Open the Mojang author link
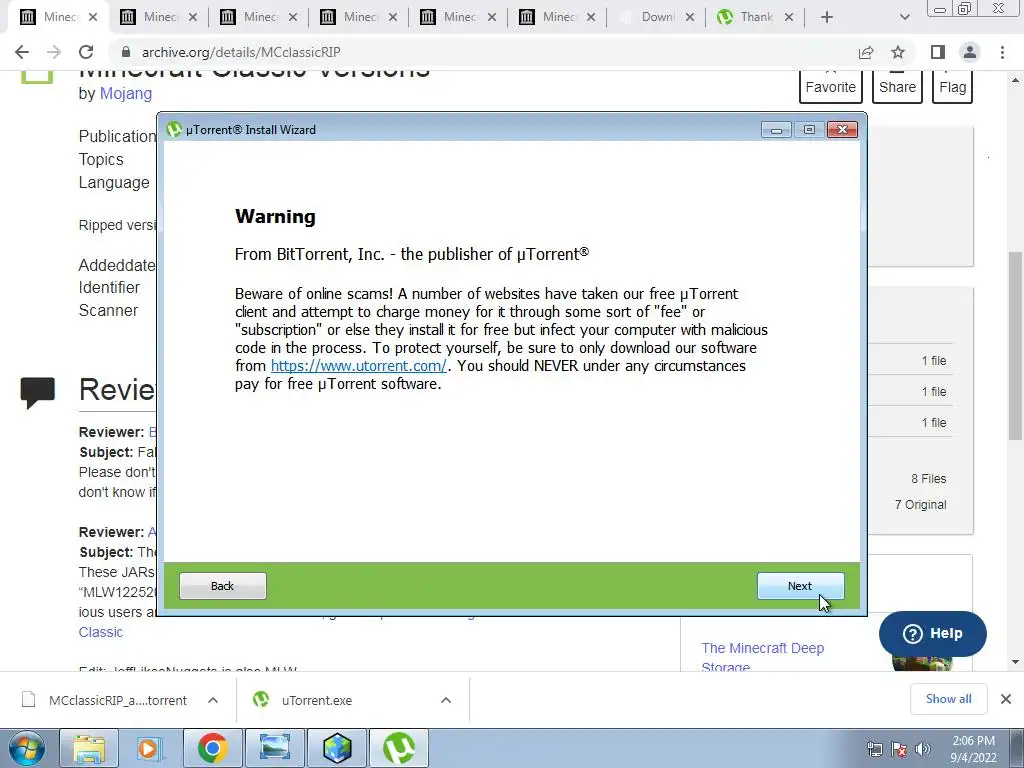The image size is (1024, 768). point(126,93)
